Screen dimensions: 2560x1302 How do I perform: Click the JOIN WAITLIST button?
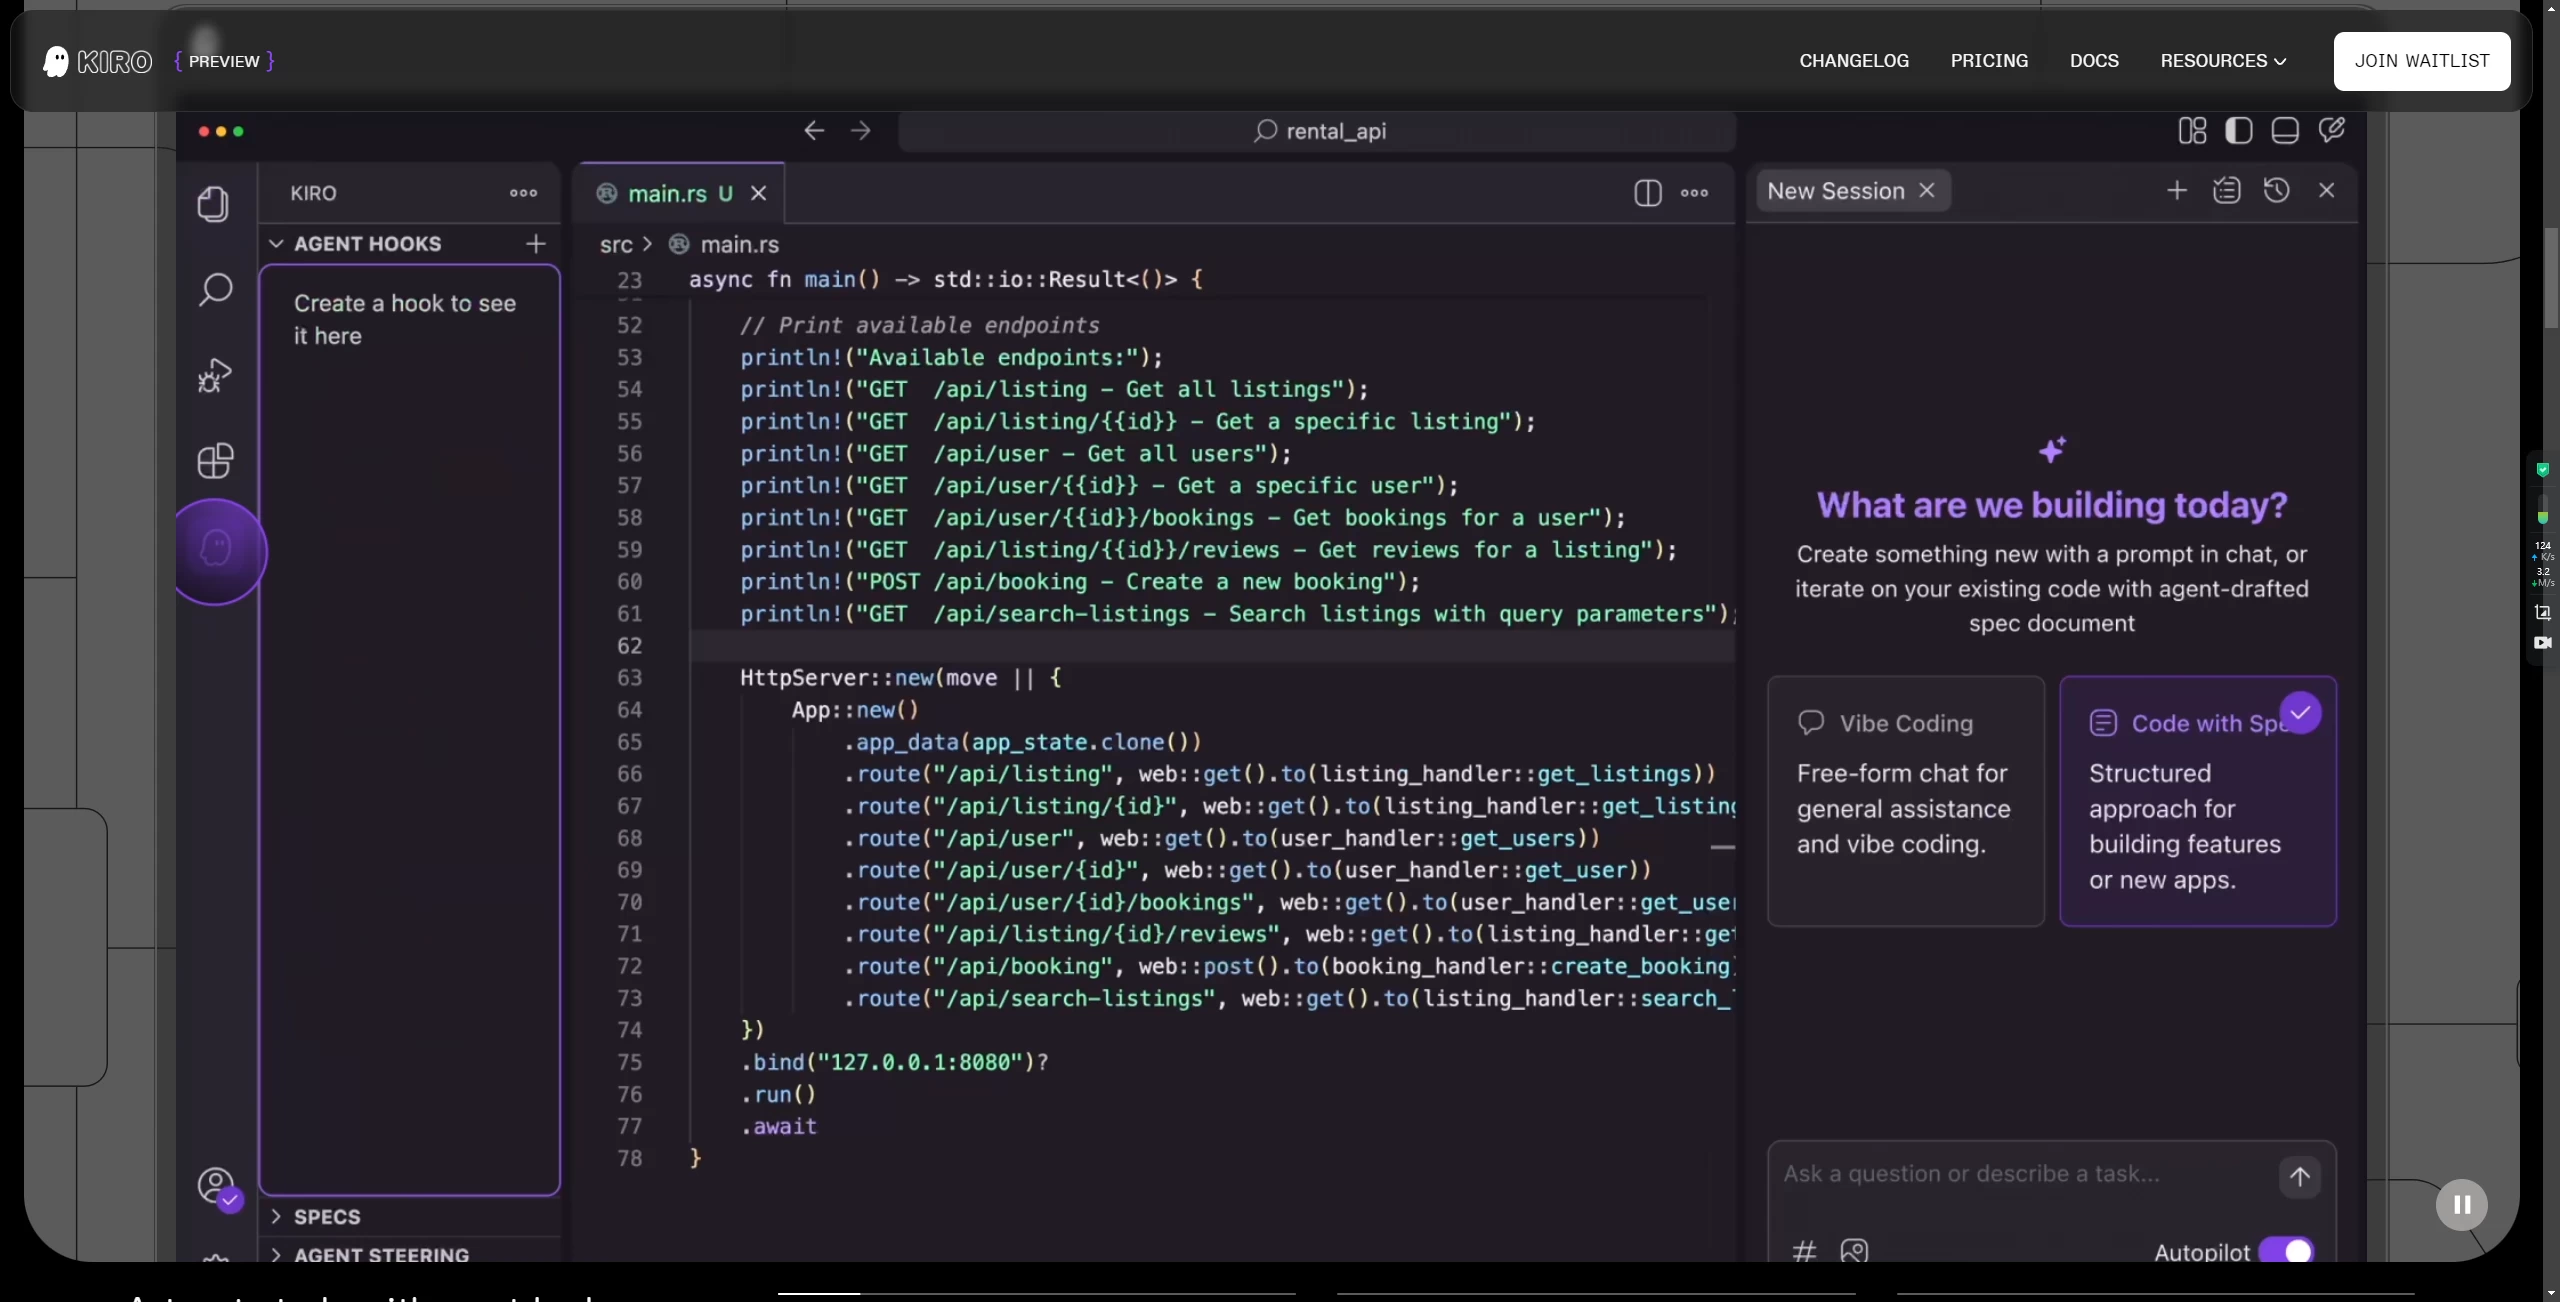point(2421,61)
